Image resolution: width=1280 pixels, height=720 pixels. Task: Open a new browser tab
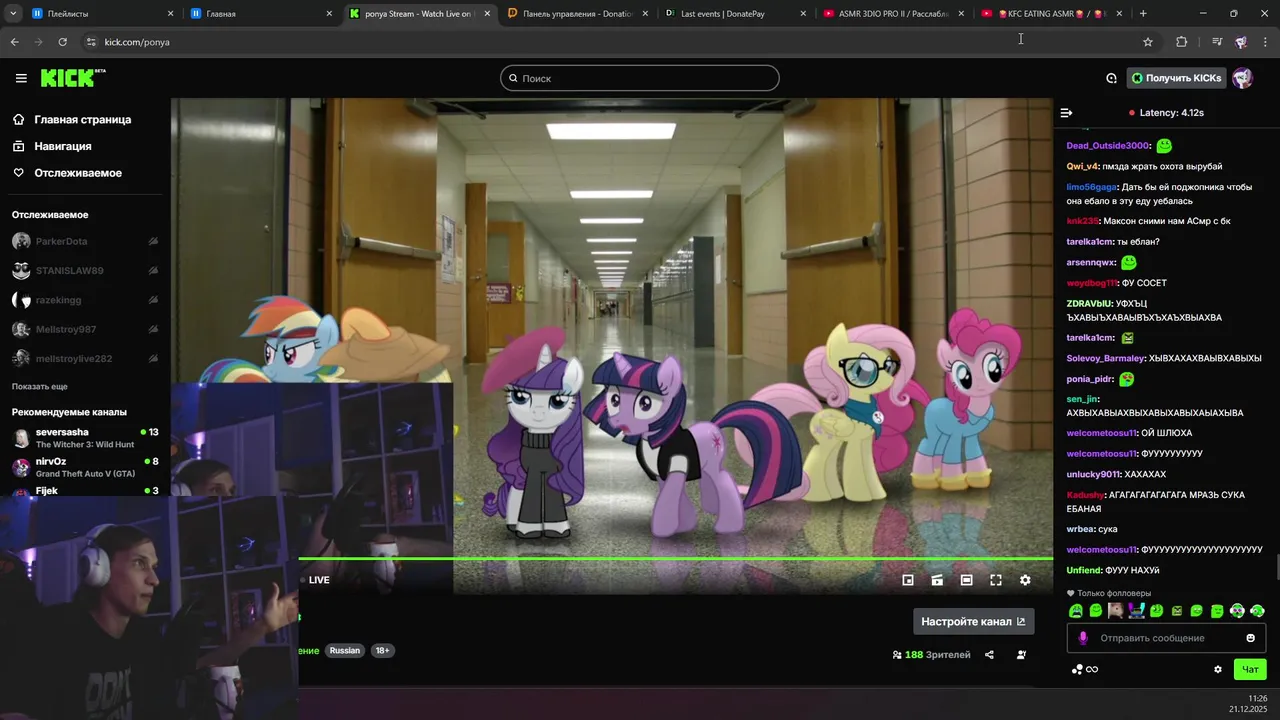1143,14
